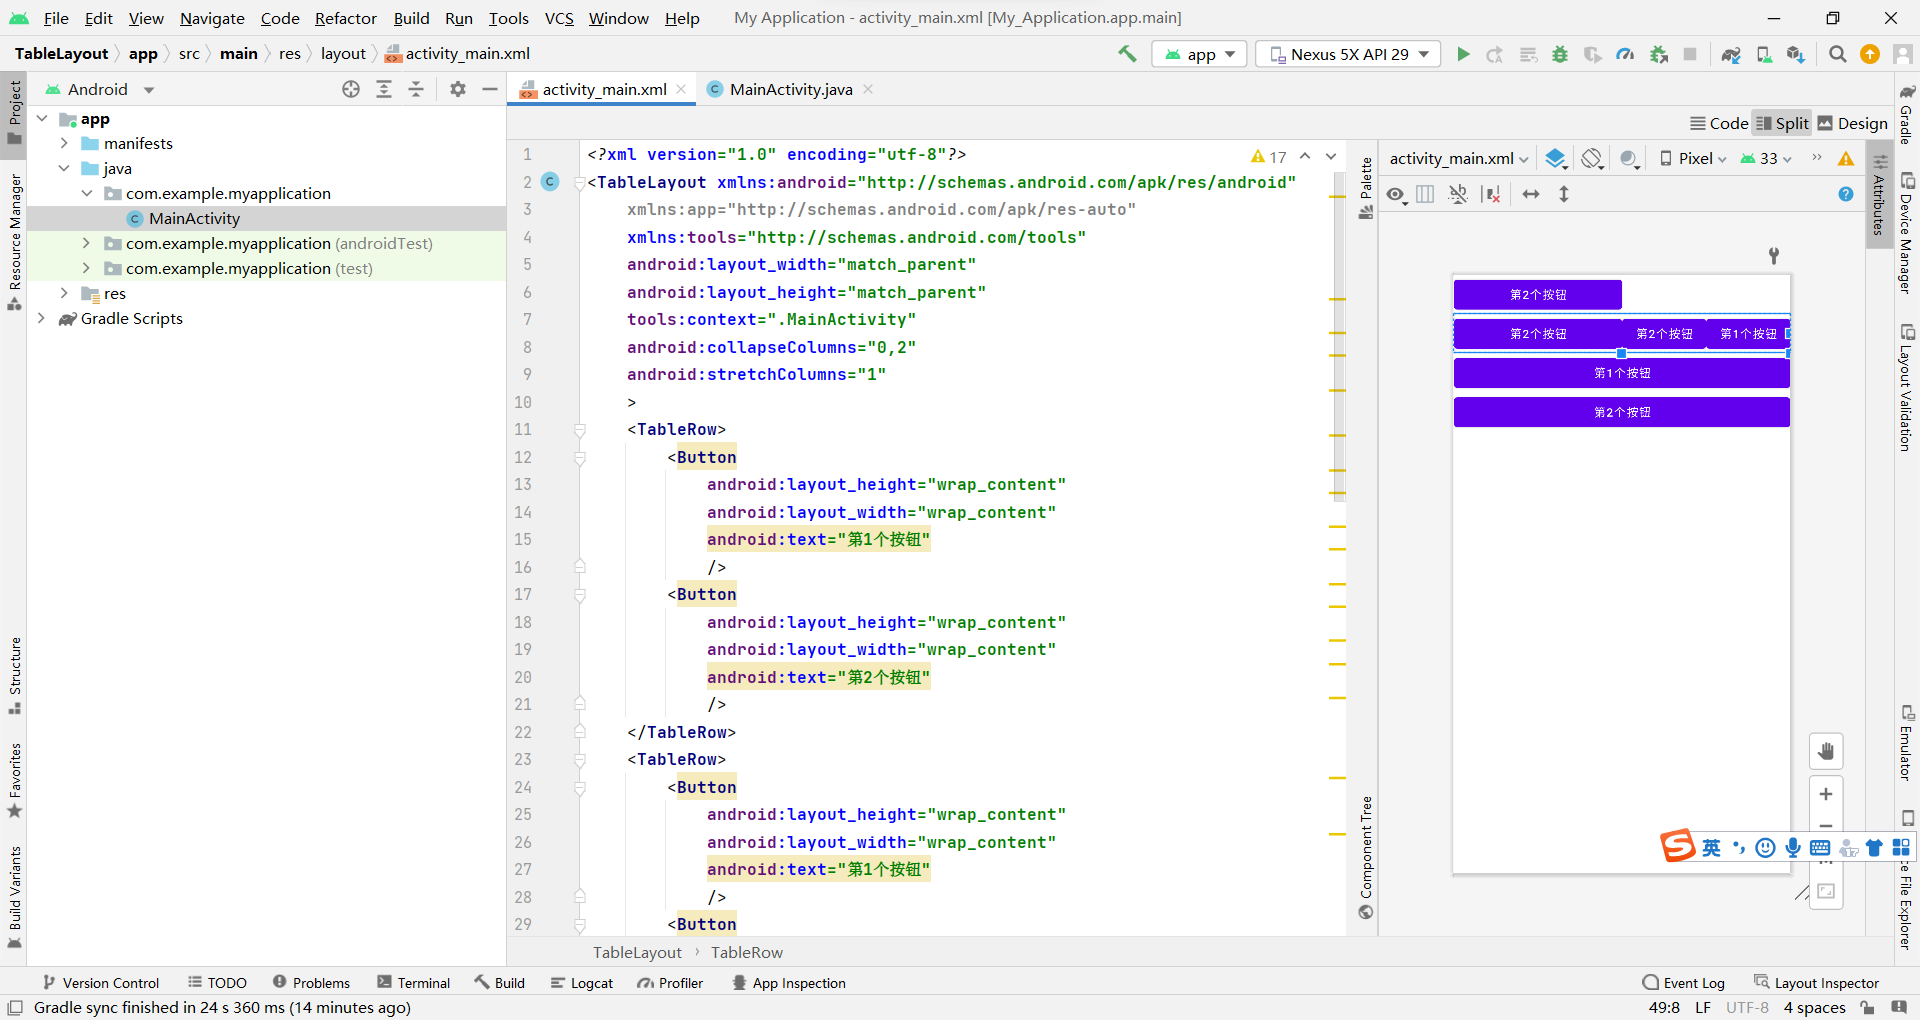Click the Profile app gauge icon
1920x1020 pixels.
1624,54
